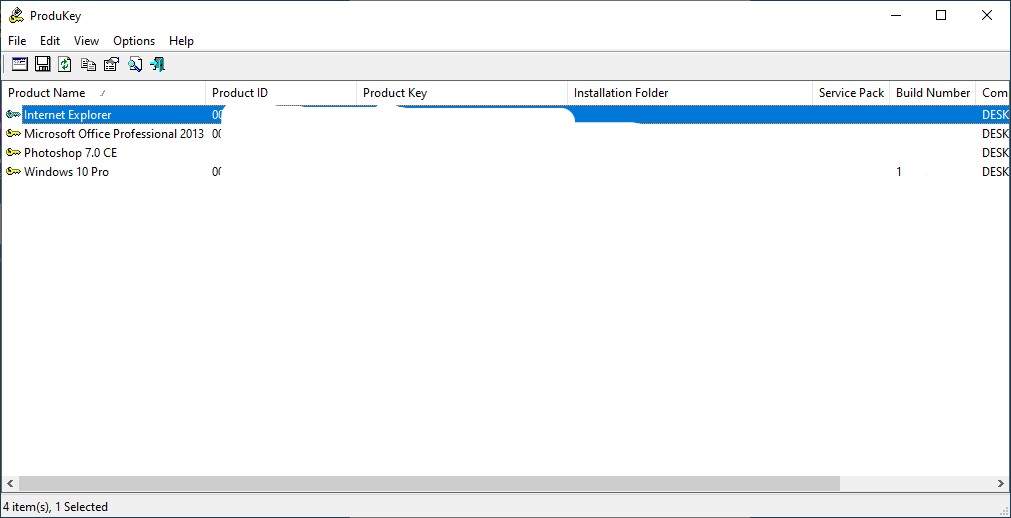Select the Windows 10 Pro row
The height and width of the screenshot is (518, 1011).
click(x=506, y=172)
